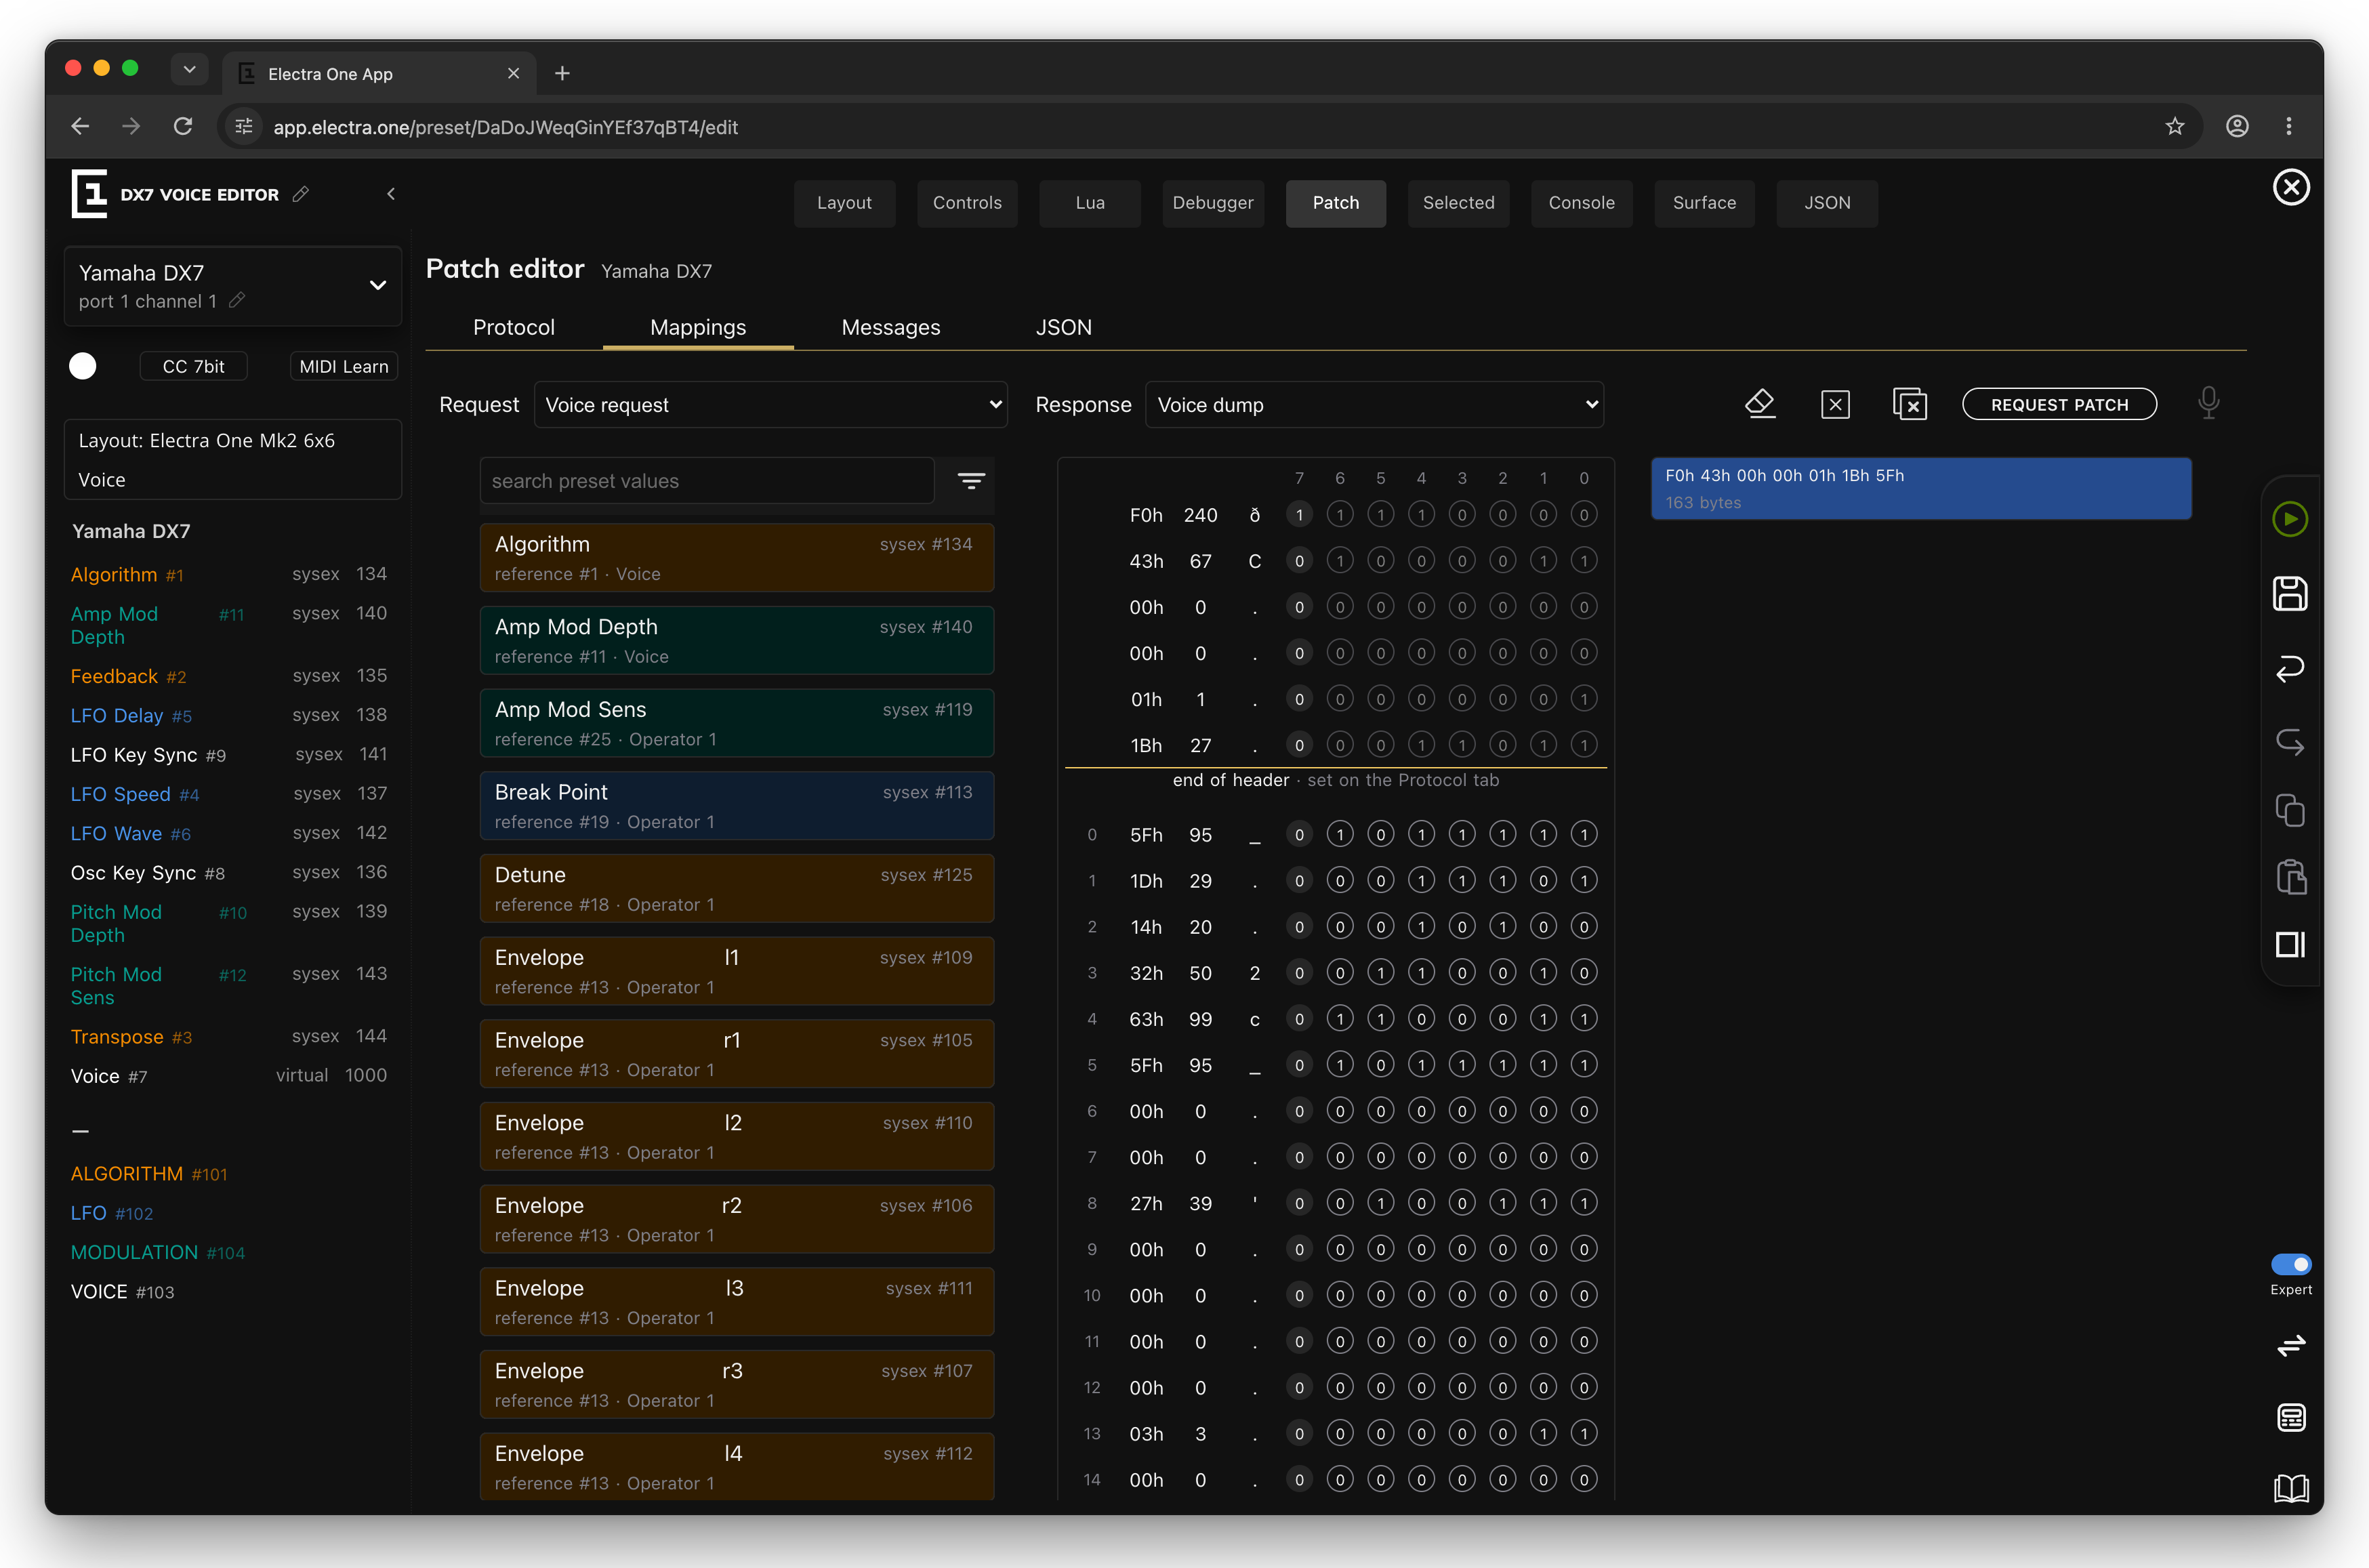Open the browser tab search chevron
Screen dimensions: 2369x1568
click(189, 69)
